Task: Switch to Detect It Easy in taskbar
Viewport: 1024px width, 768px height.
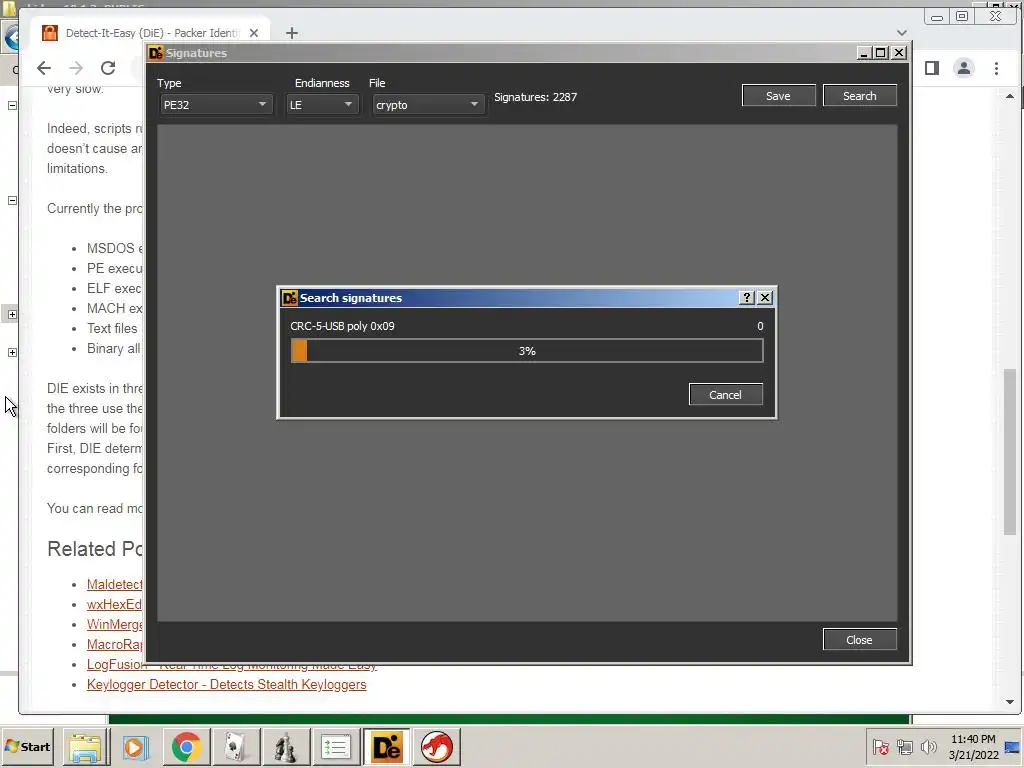Action: (x=386, y=747)
